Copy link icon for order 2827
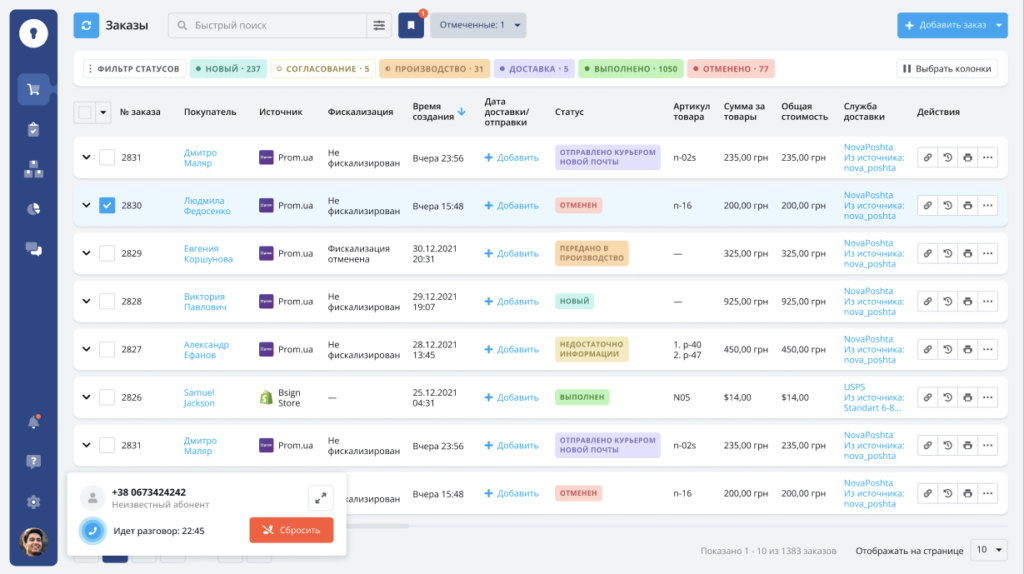Screen dimensions: 1024x574 pos(927,349)
